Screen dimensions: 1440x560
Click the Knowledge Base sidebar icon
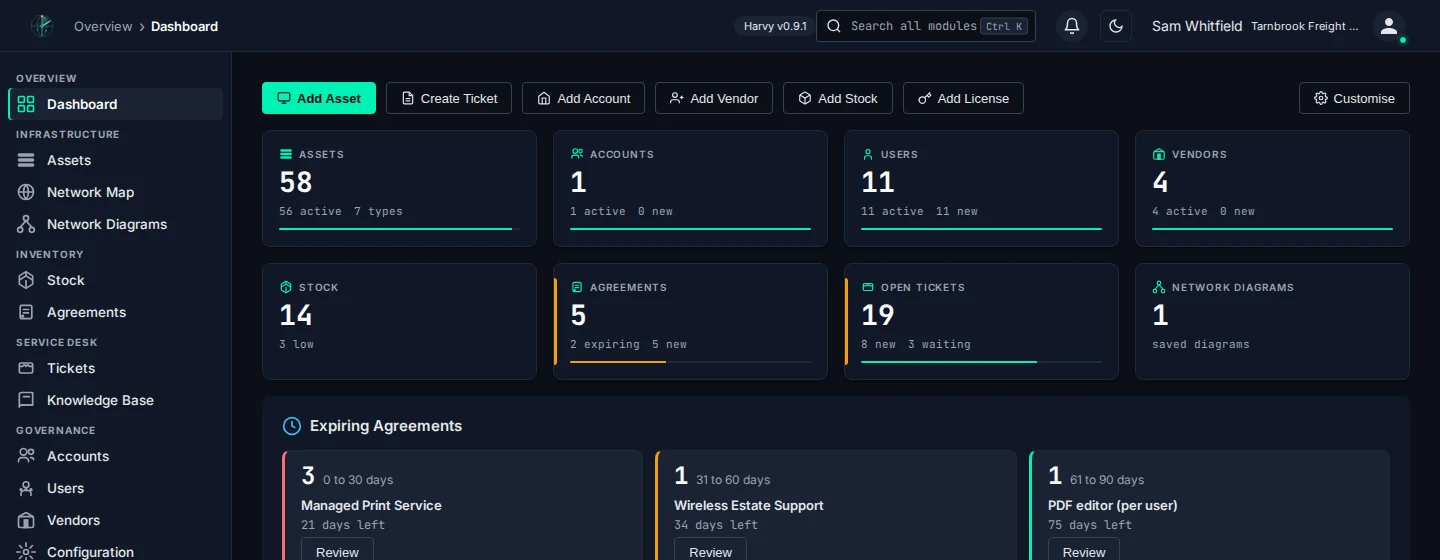[26, 400]
